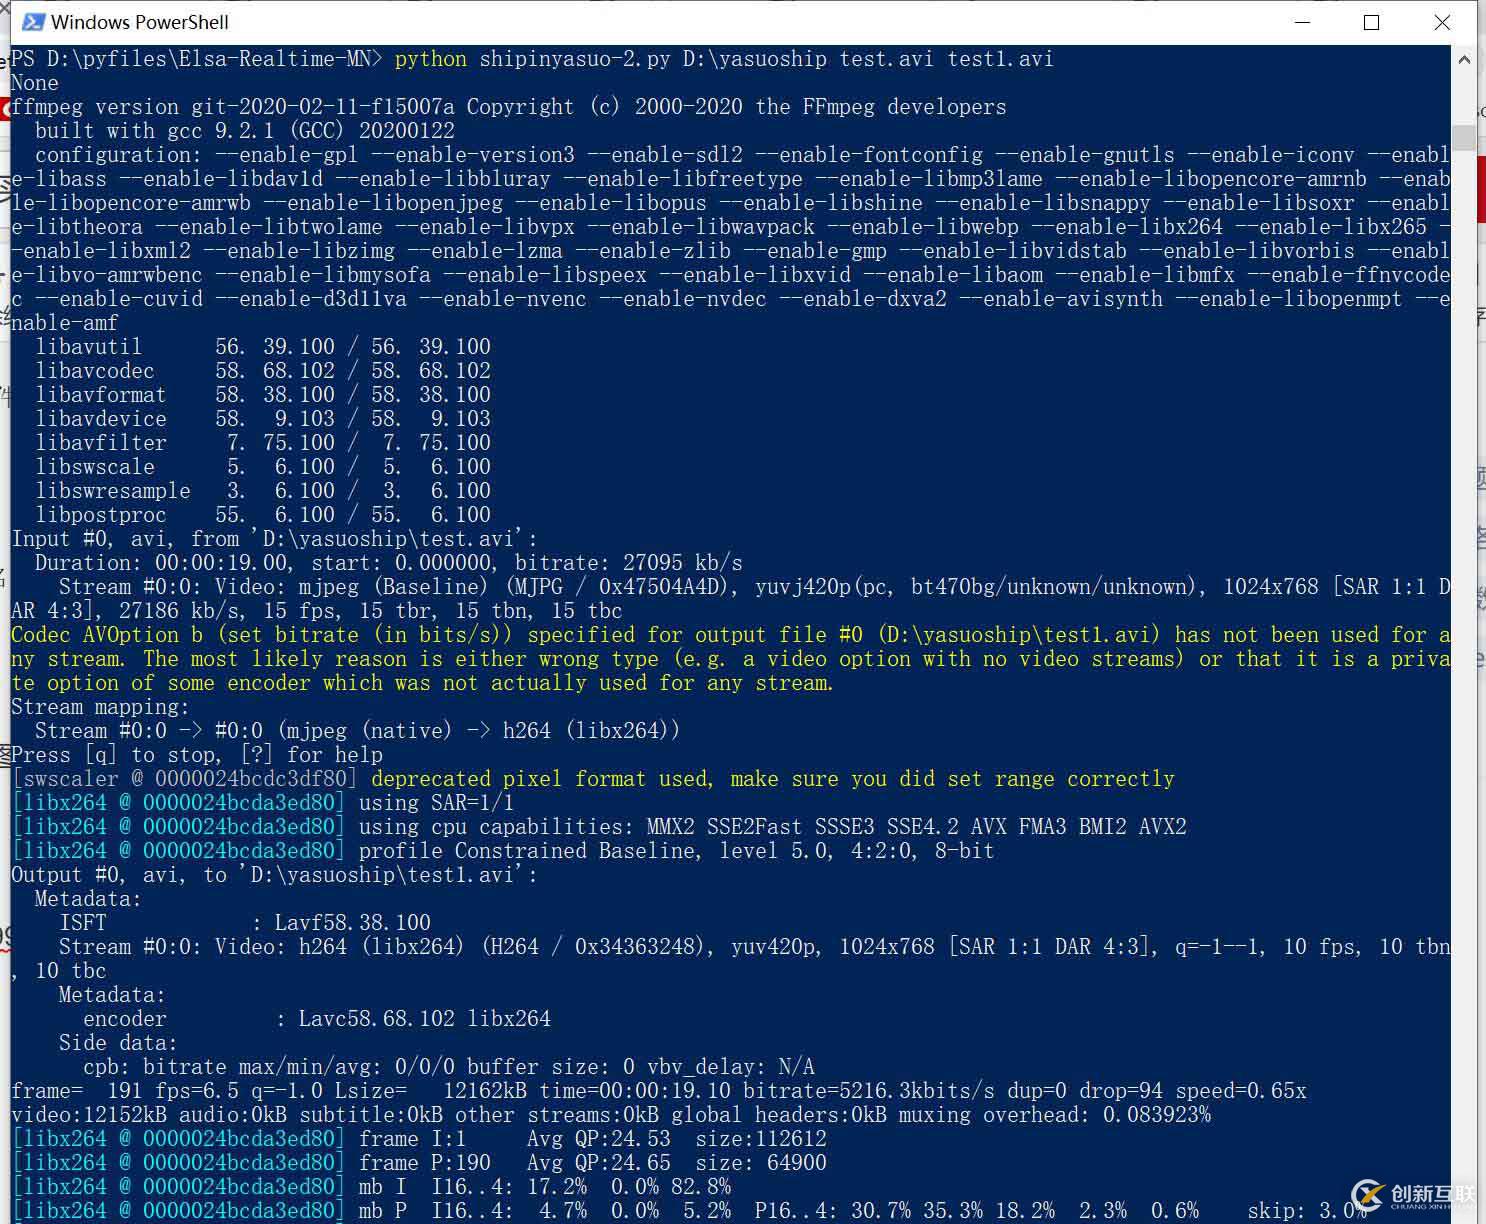Maximize the Windows PowerShell window
Image resolution: width=1486 pixels, height=1224 pixels.
pyautogui.click(x=1372, y=22)
